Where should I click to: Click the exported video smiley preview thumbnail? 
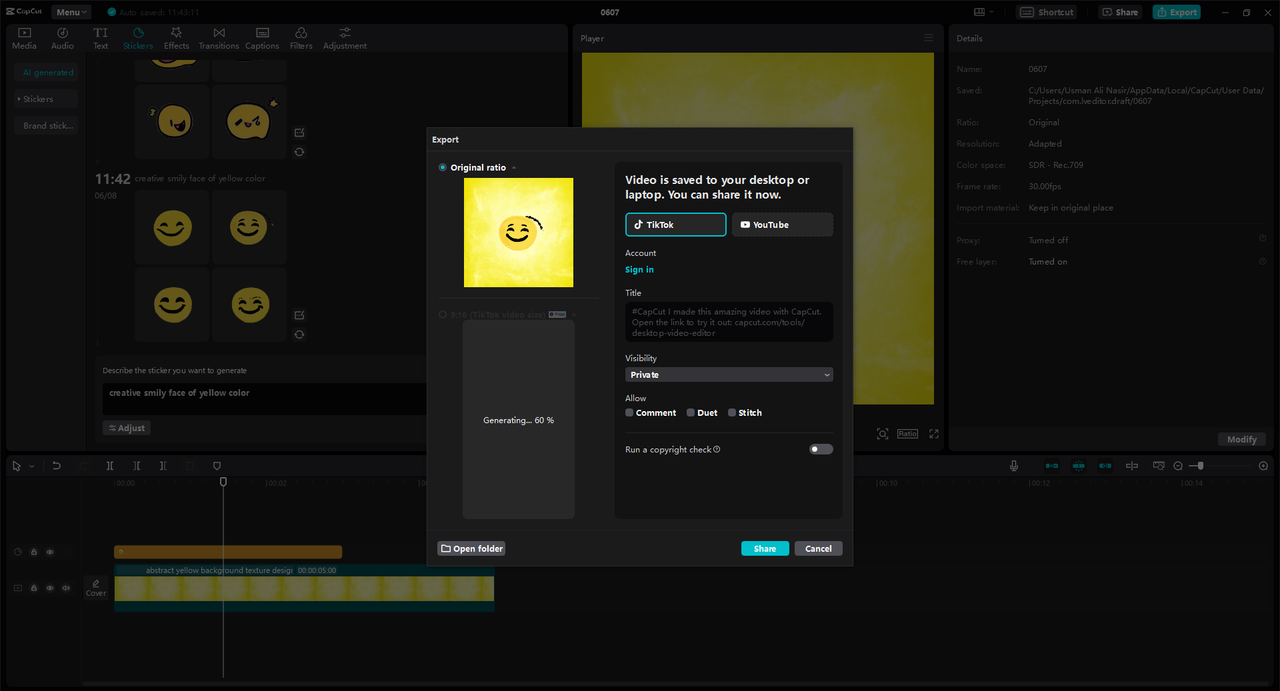point(518,233)
